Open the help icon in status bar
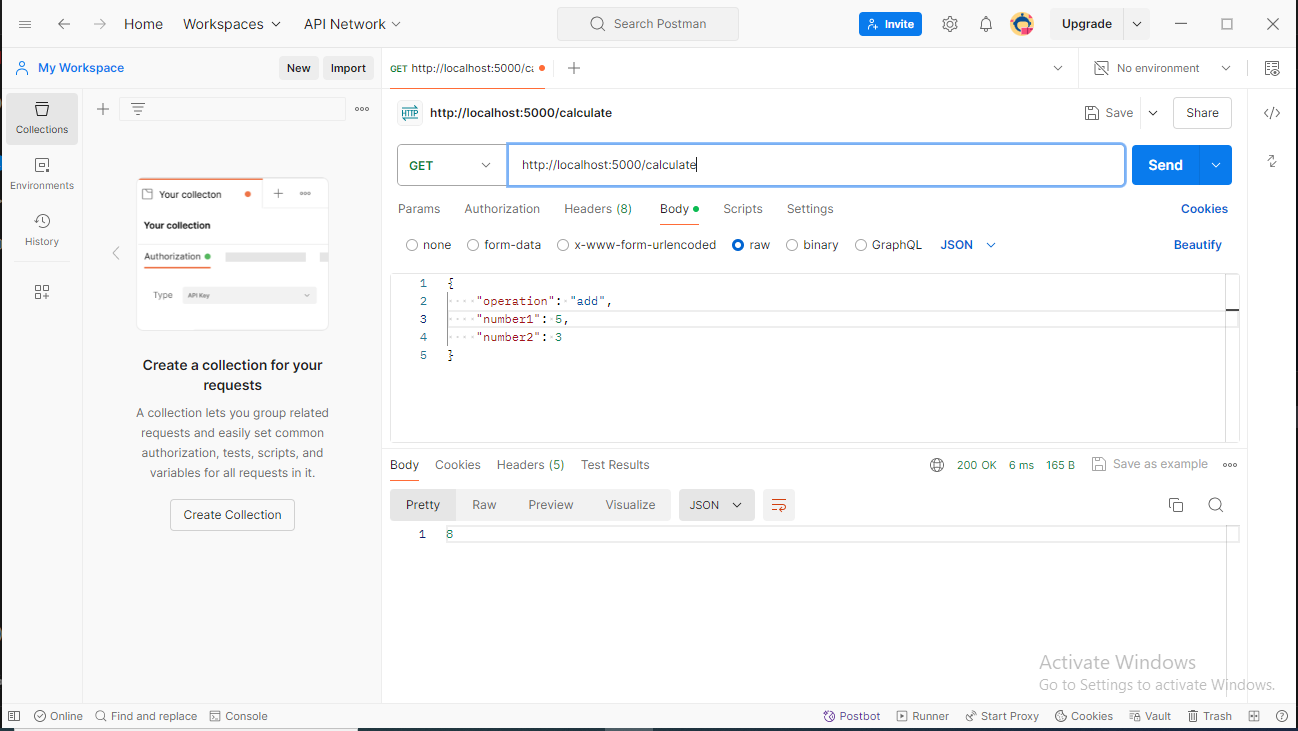This screenshot has height=731, width=1298. pyautogui.click(x=1282, y=716)
